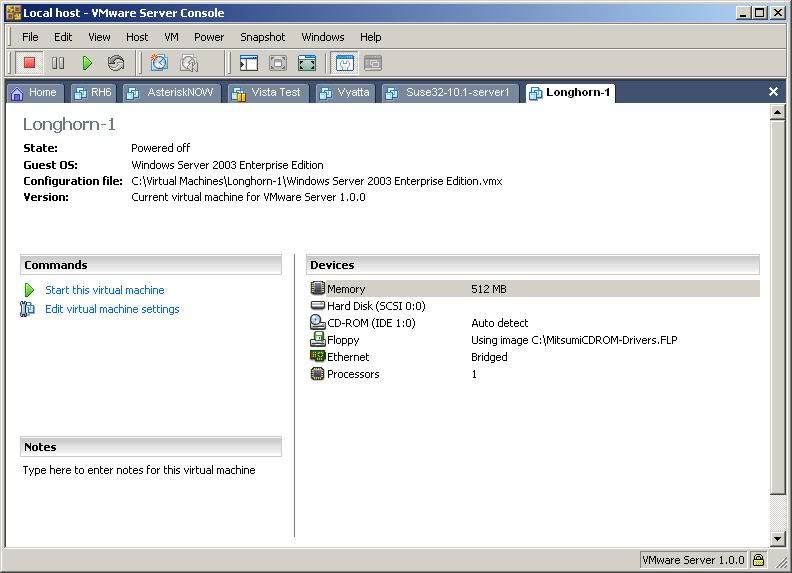Image resolution: width=792 pixels, height=573 pixels.
Task: Click the Bridged ethernet value
Action: (x=489, y=357)
